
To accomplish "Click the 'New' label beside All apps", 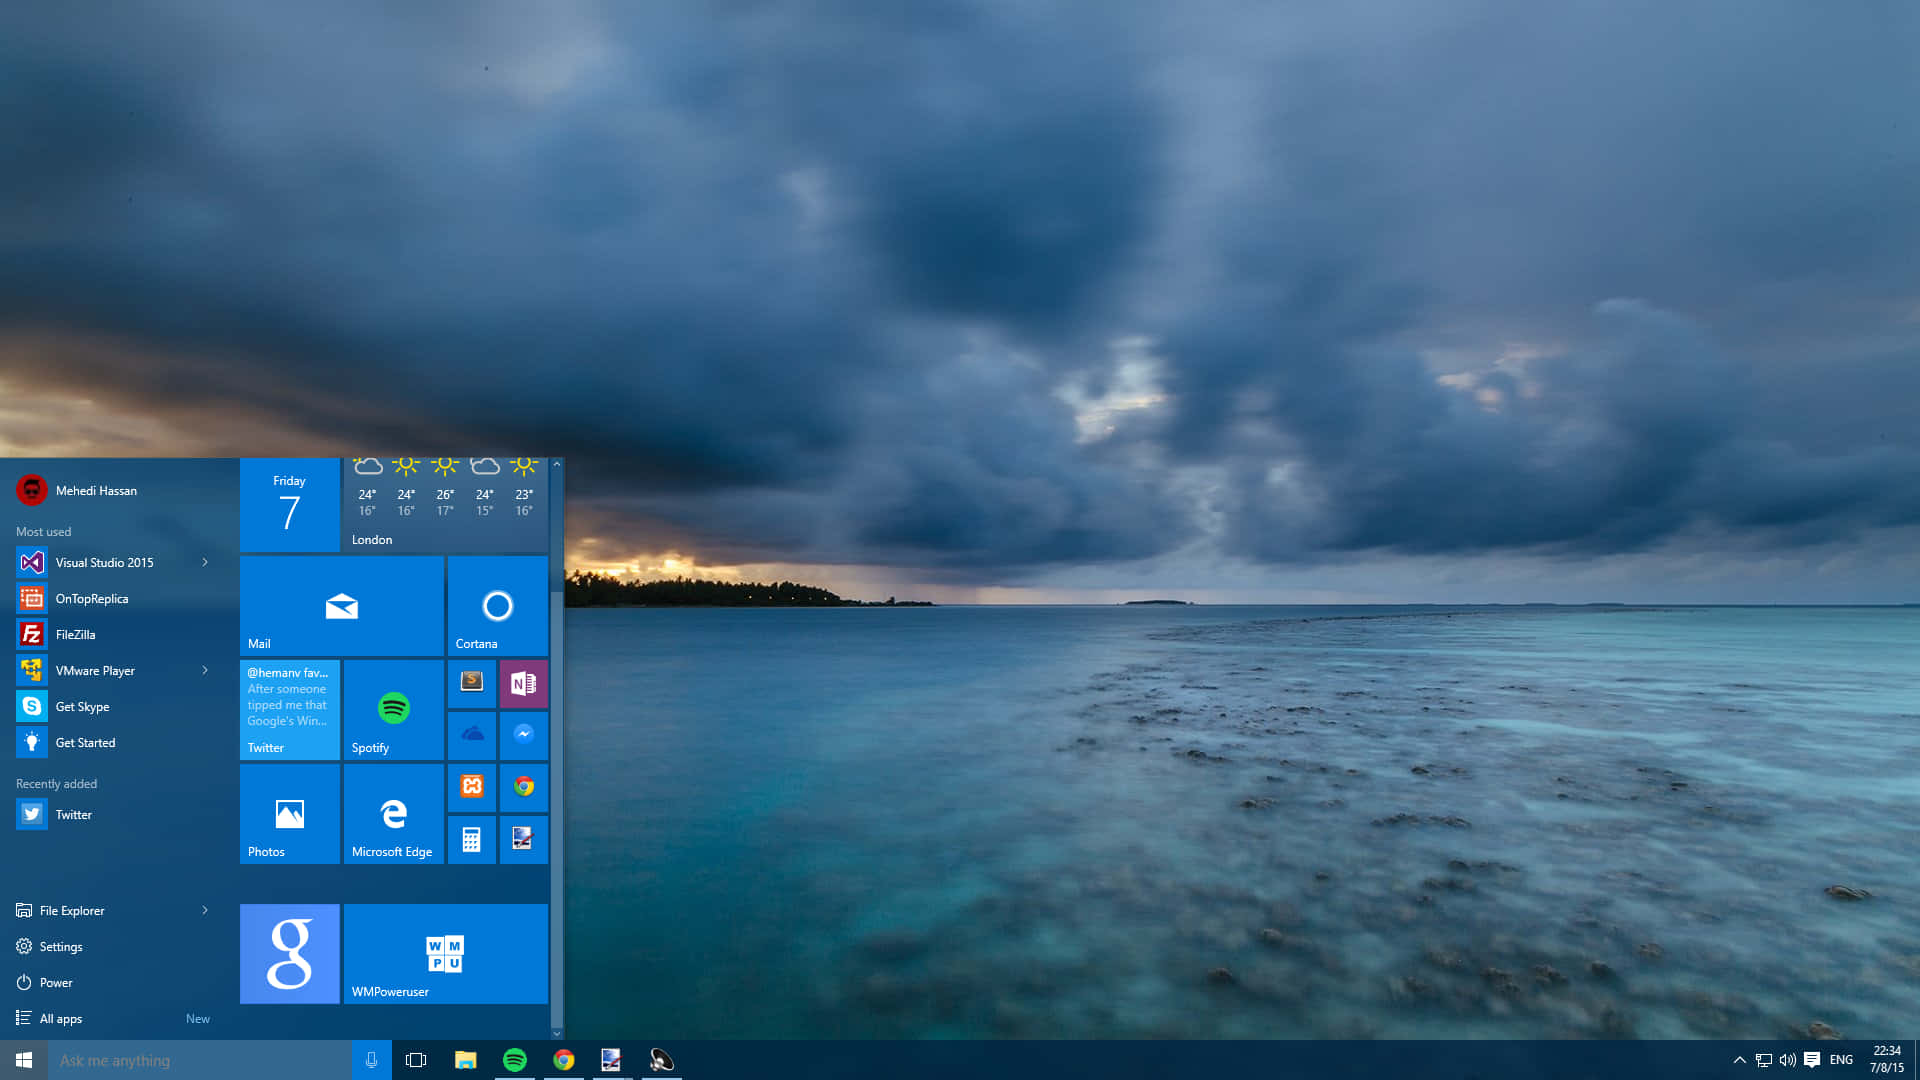I will click(x=198, y=1018).
